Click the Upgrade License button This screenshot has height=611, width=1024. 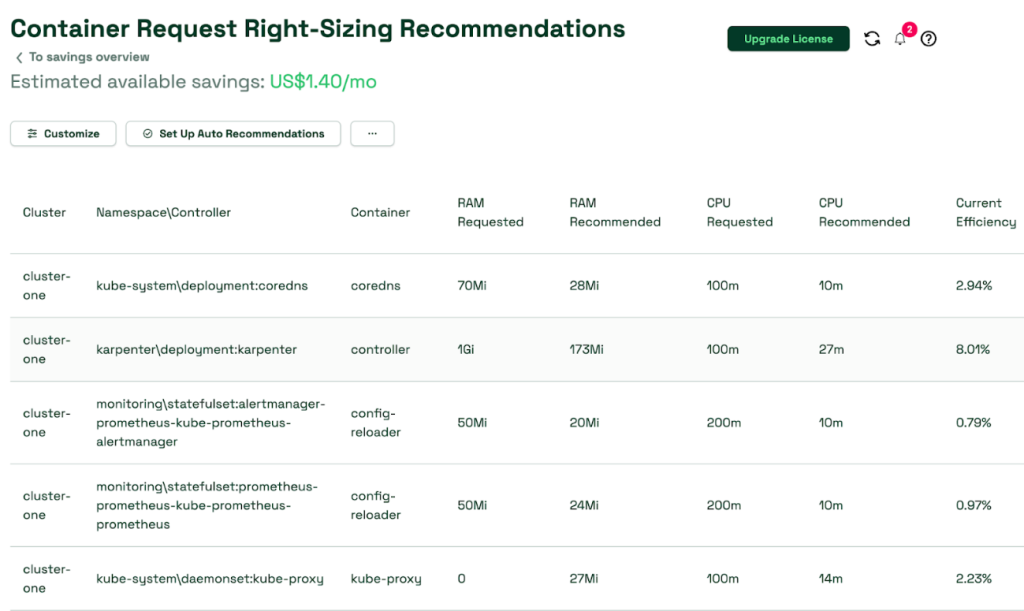tap(788, 39)
